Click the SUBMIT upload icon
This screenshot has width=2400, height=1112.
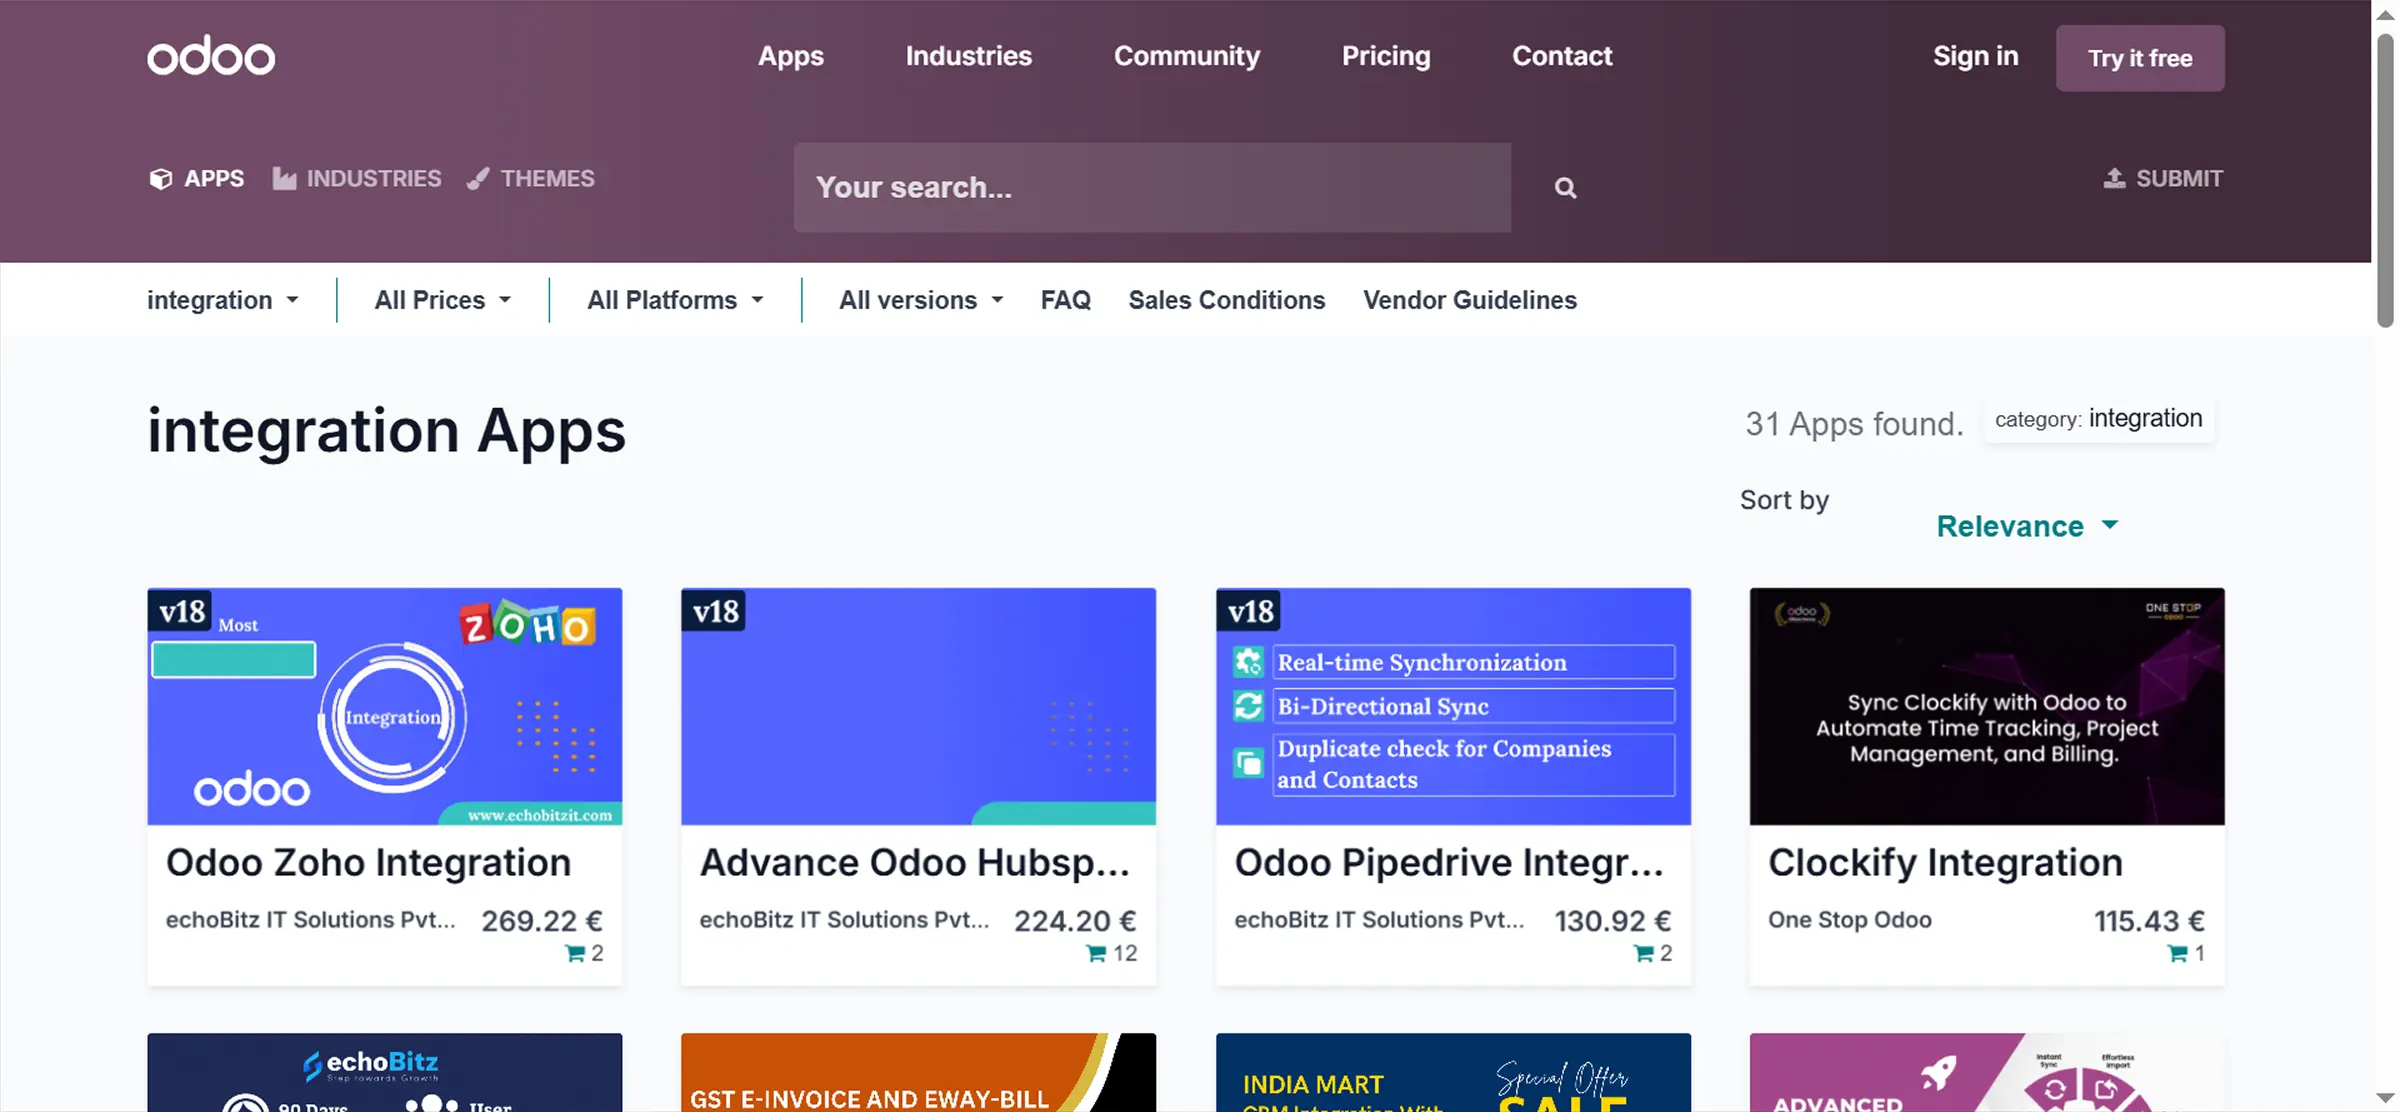pyautogui.click(x=2114, y=178)
